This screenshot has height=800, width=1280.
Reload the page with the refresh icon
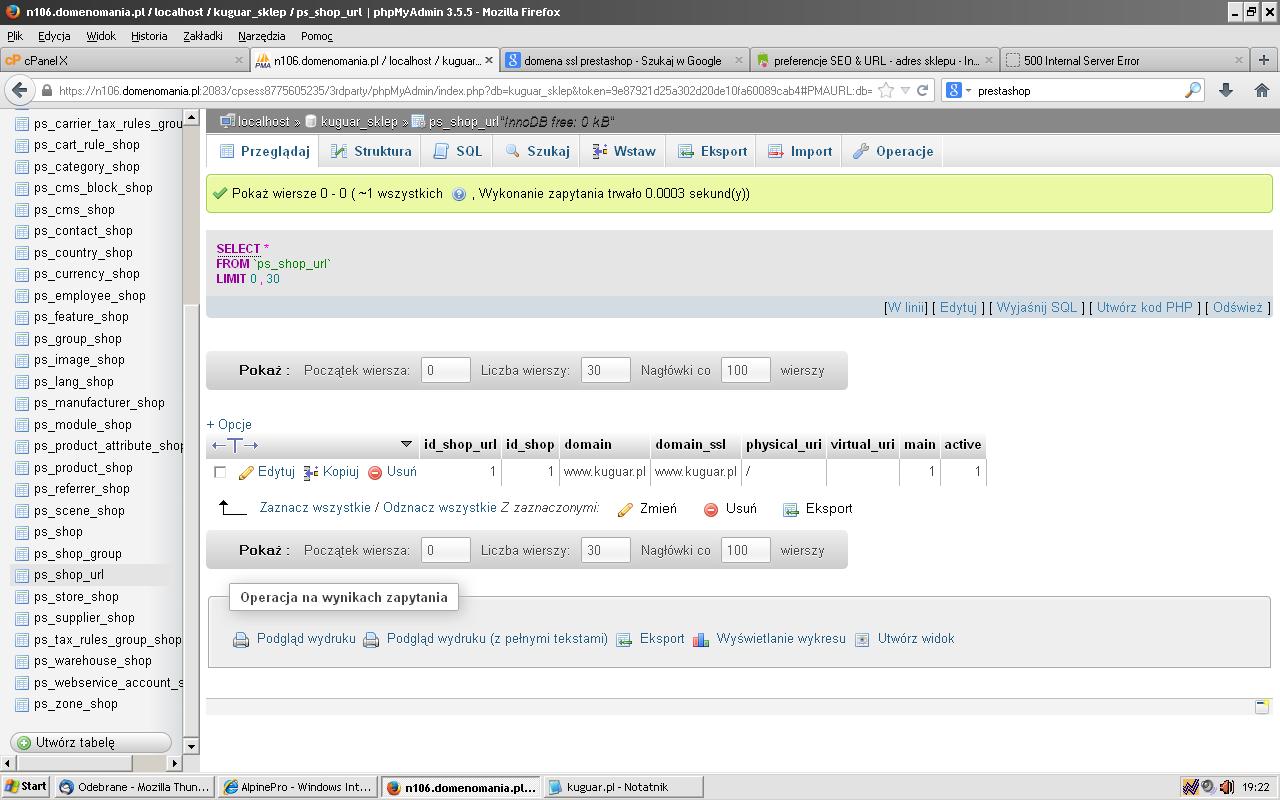(x=923, y=90)
